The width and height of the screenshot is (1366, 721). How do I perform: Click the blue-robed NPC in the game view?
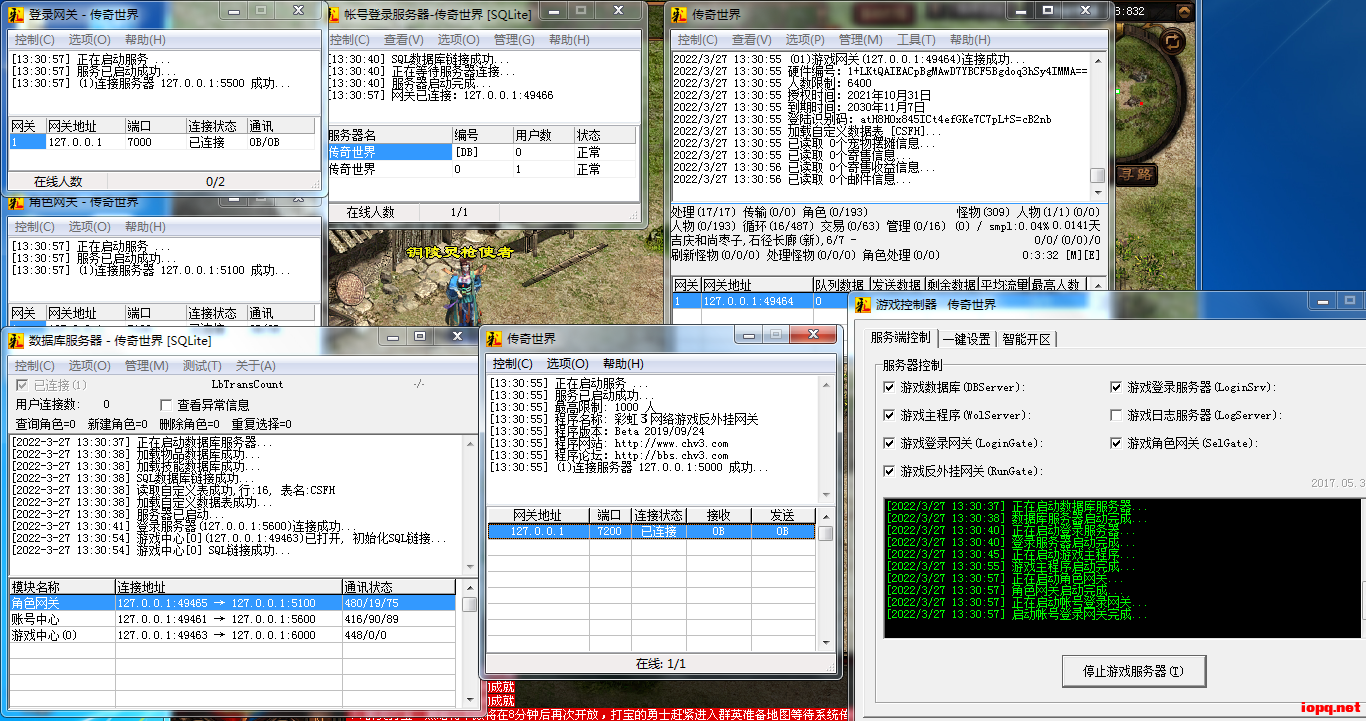pyautogui.click(x=462, y=292)
